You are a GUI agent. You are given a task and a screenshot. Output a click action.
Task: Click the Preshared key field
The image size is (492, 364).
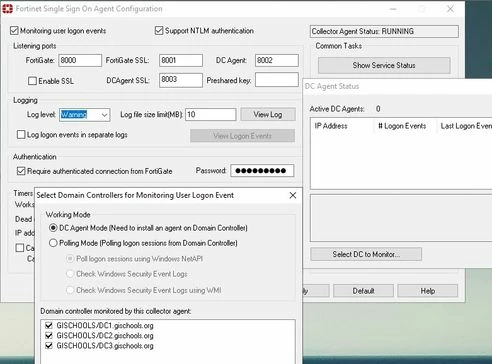[x=277, y=80]
